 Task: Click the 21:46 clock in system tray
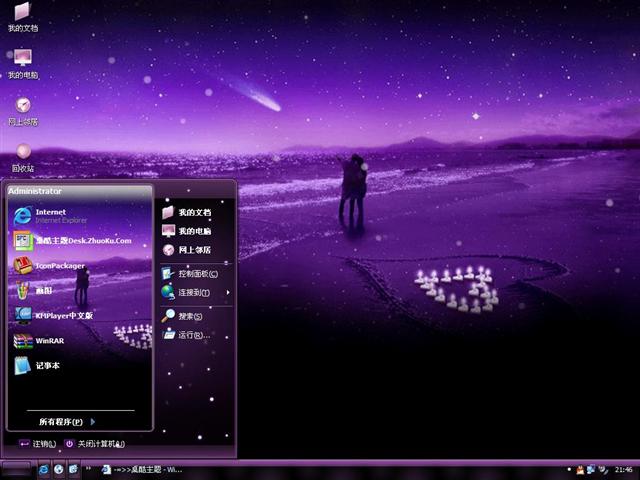tap(623, 470)
